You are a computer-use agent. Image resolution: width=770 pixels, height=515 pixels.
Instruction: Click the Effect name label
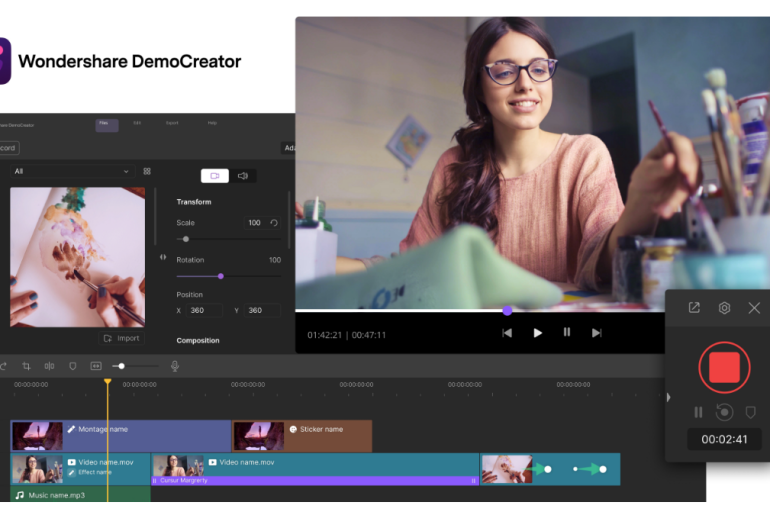coord(95,472)
